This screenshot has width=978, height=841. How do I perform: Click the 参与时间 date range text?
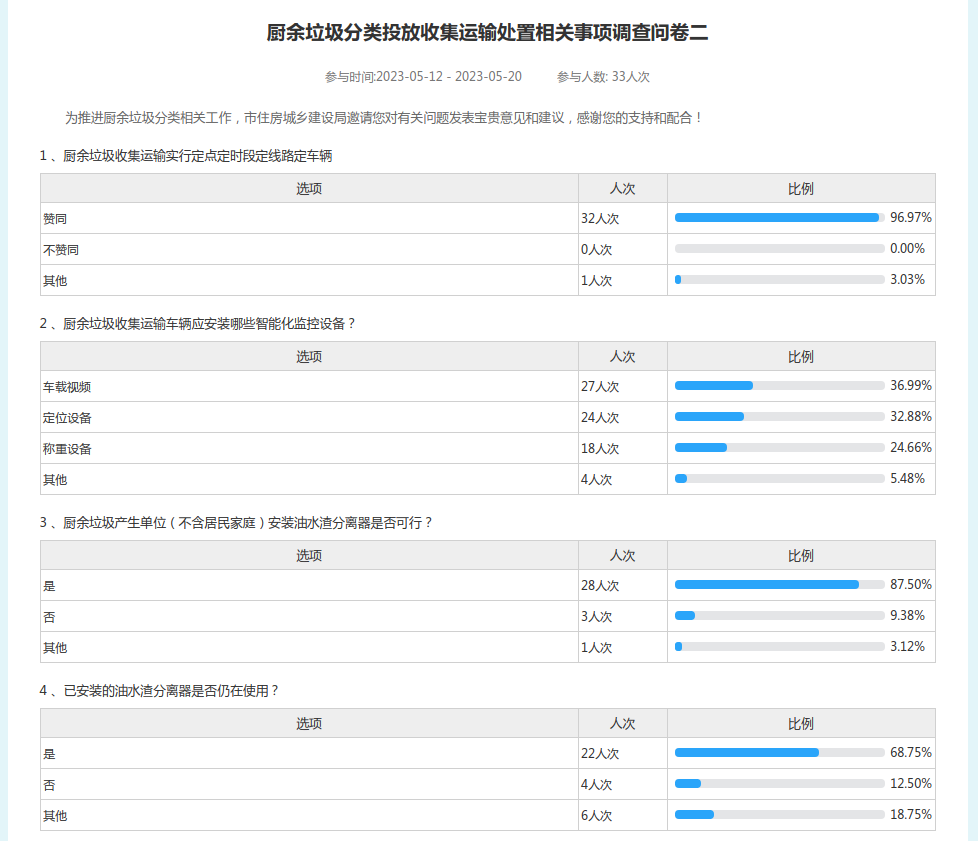point(423,77)
